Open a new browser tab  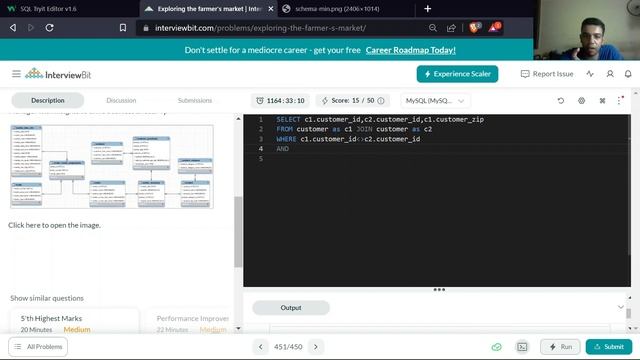[x=427, y=9]
